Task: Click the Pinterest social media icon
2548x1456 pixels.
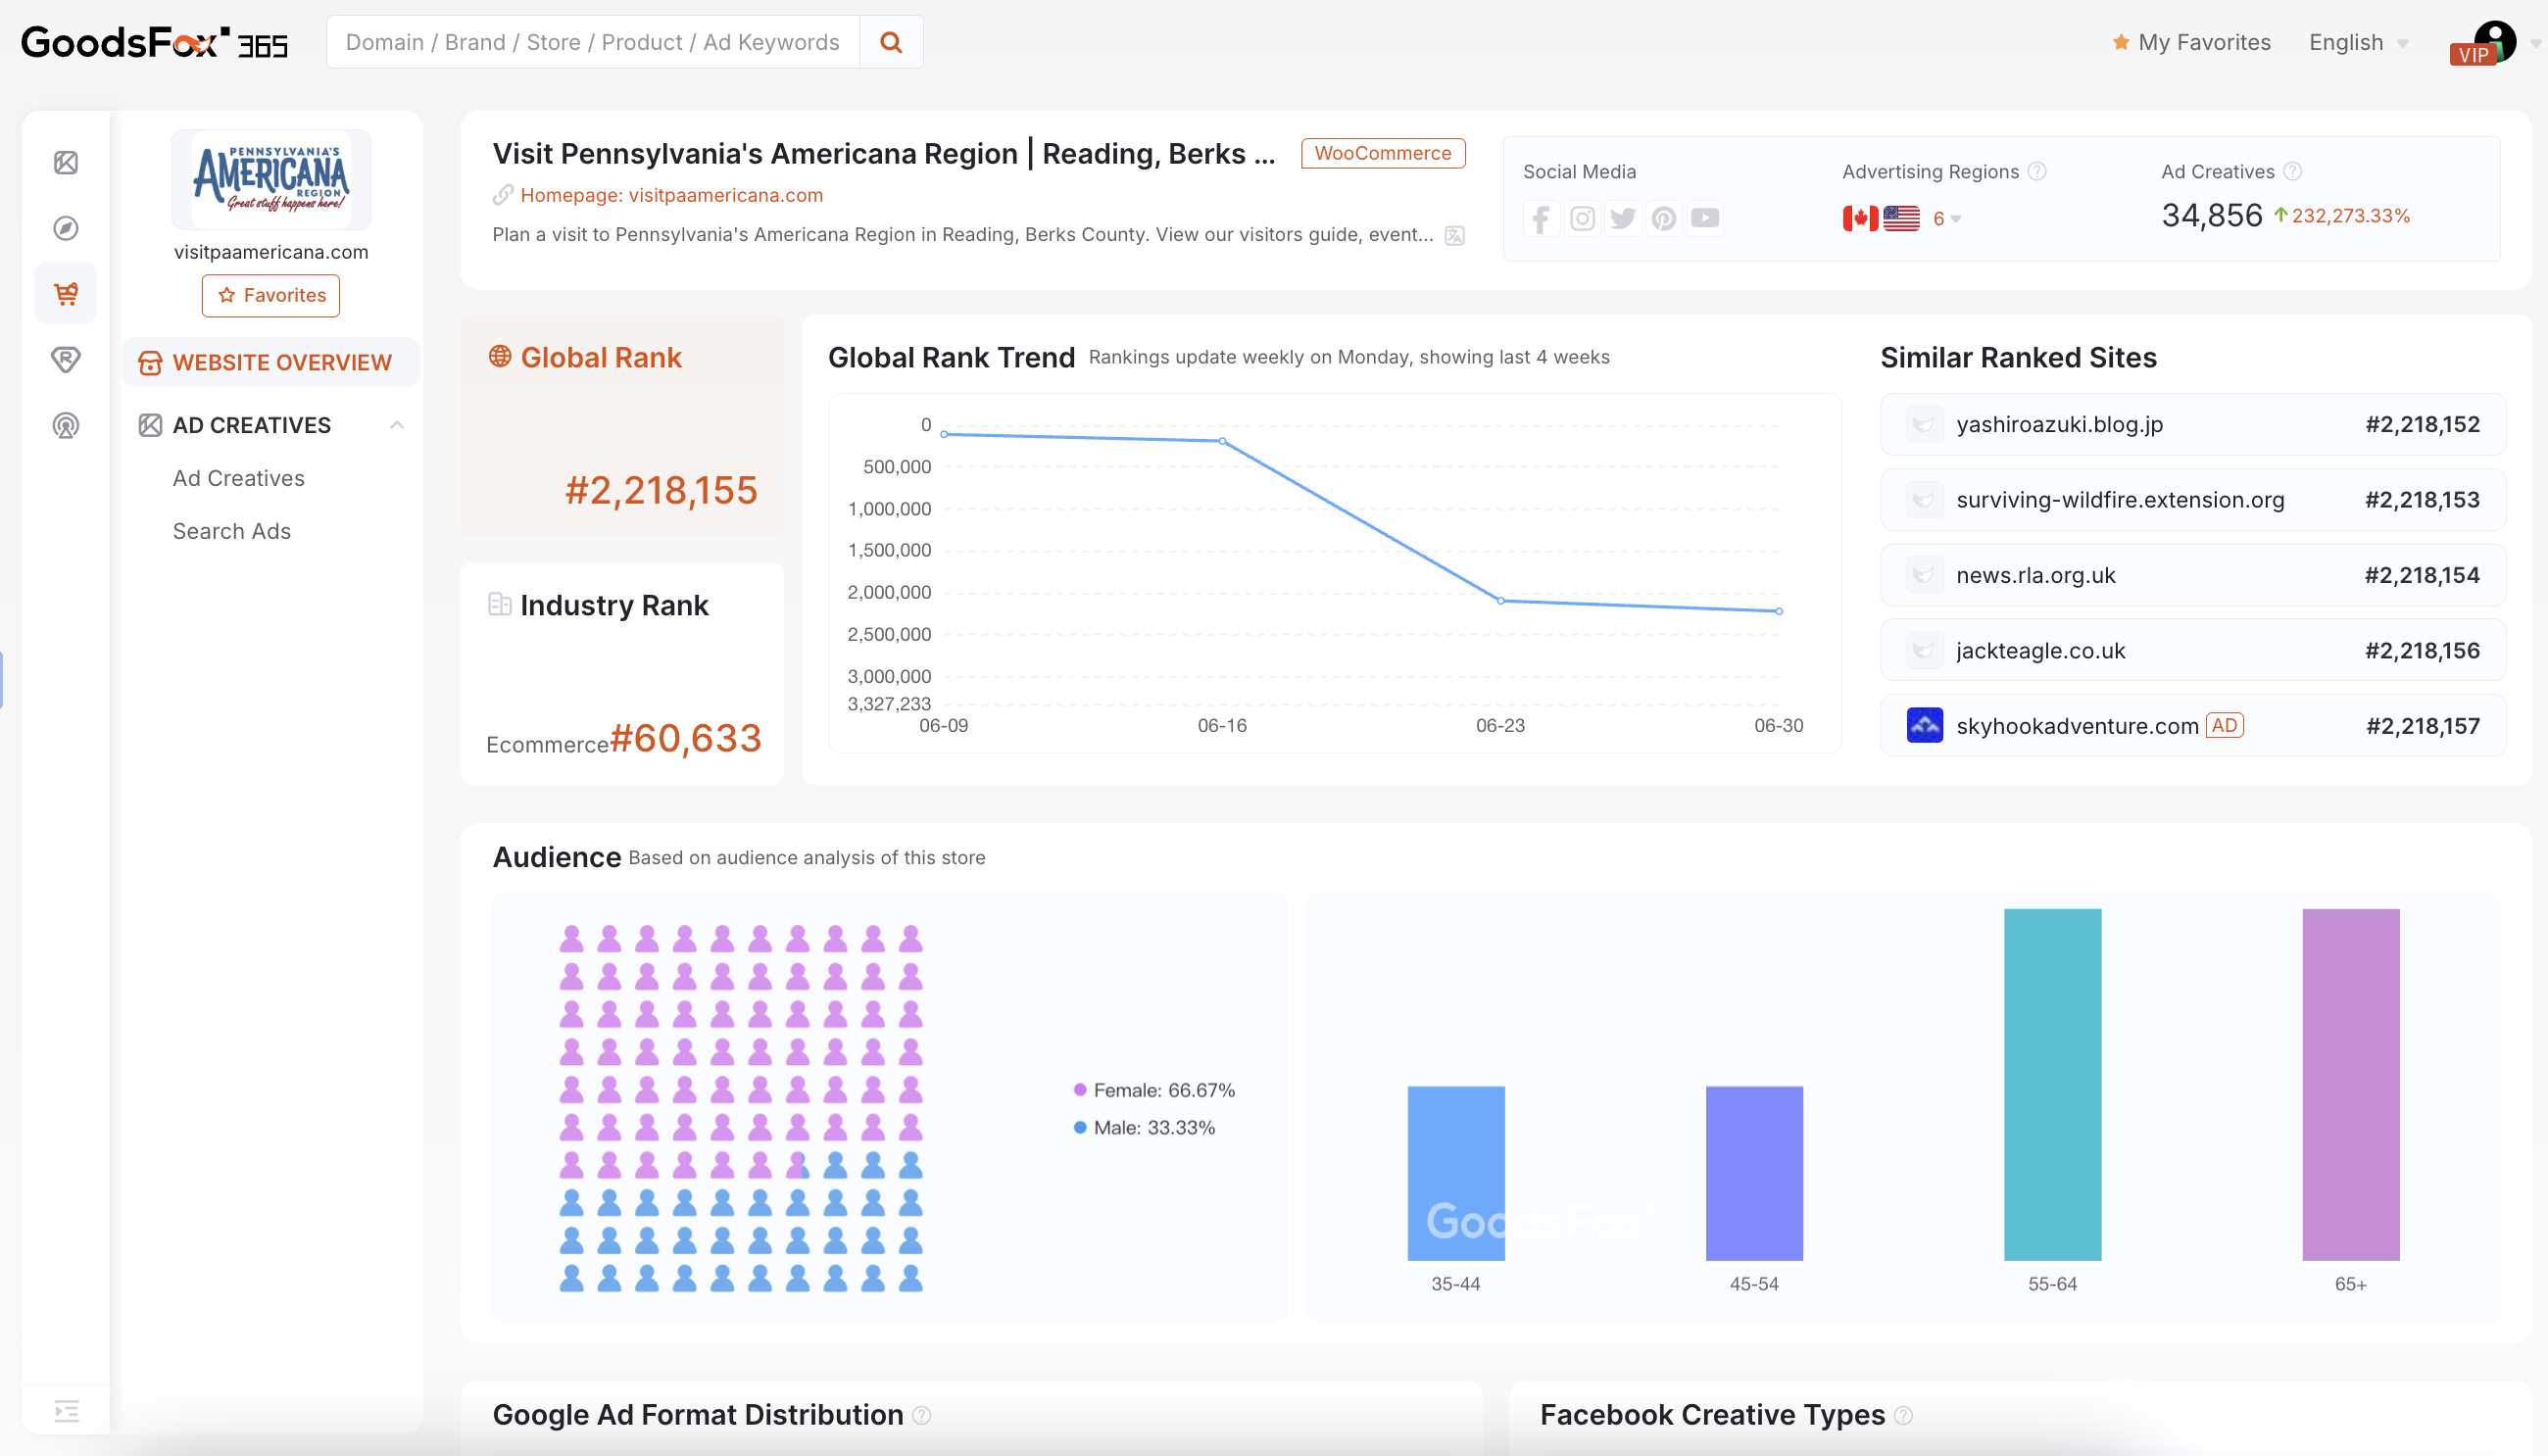Action: point(1664,218)
